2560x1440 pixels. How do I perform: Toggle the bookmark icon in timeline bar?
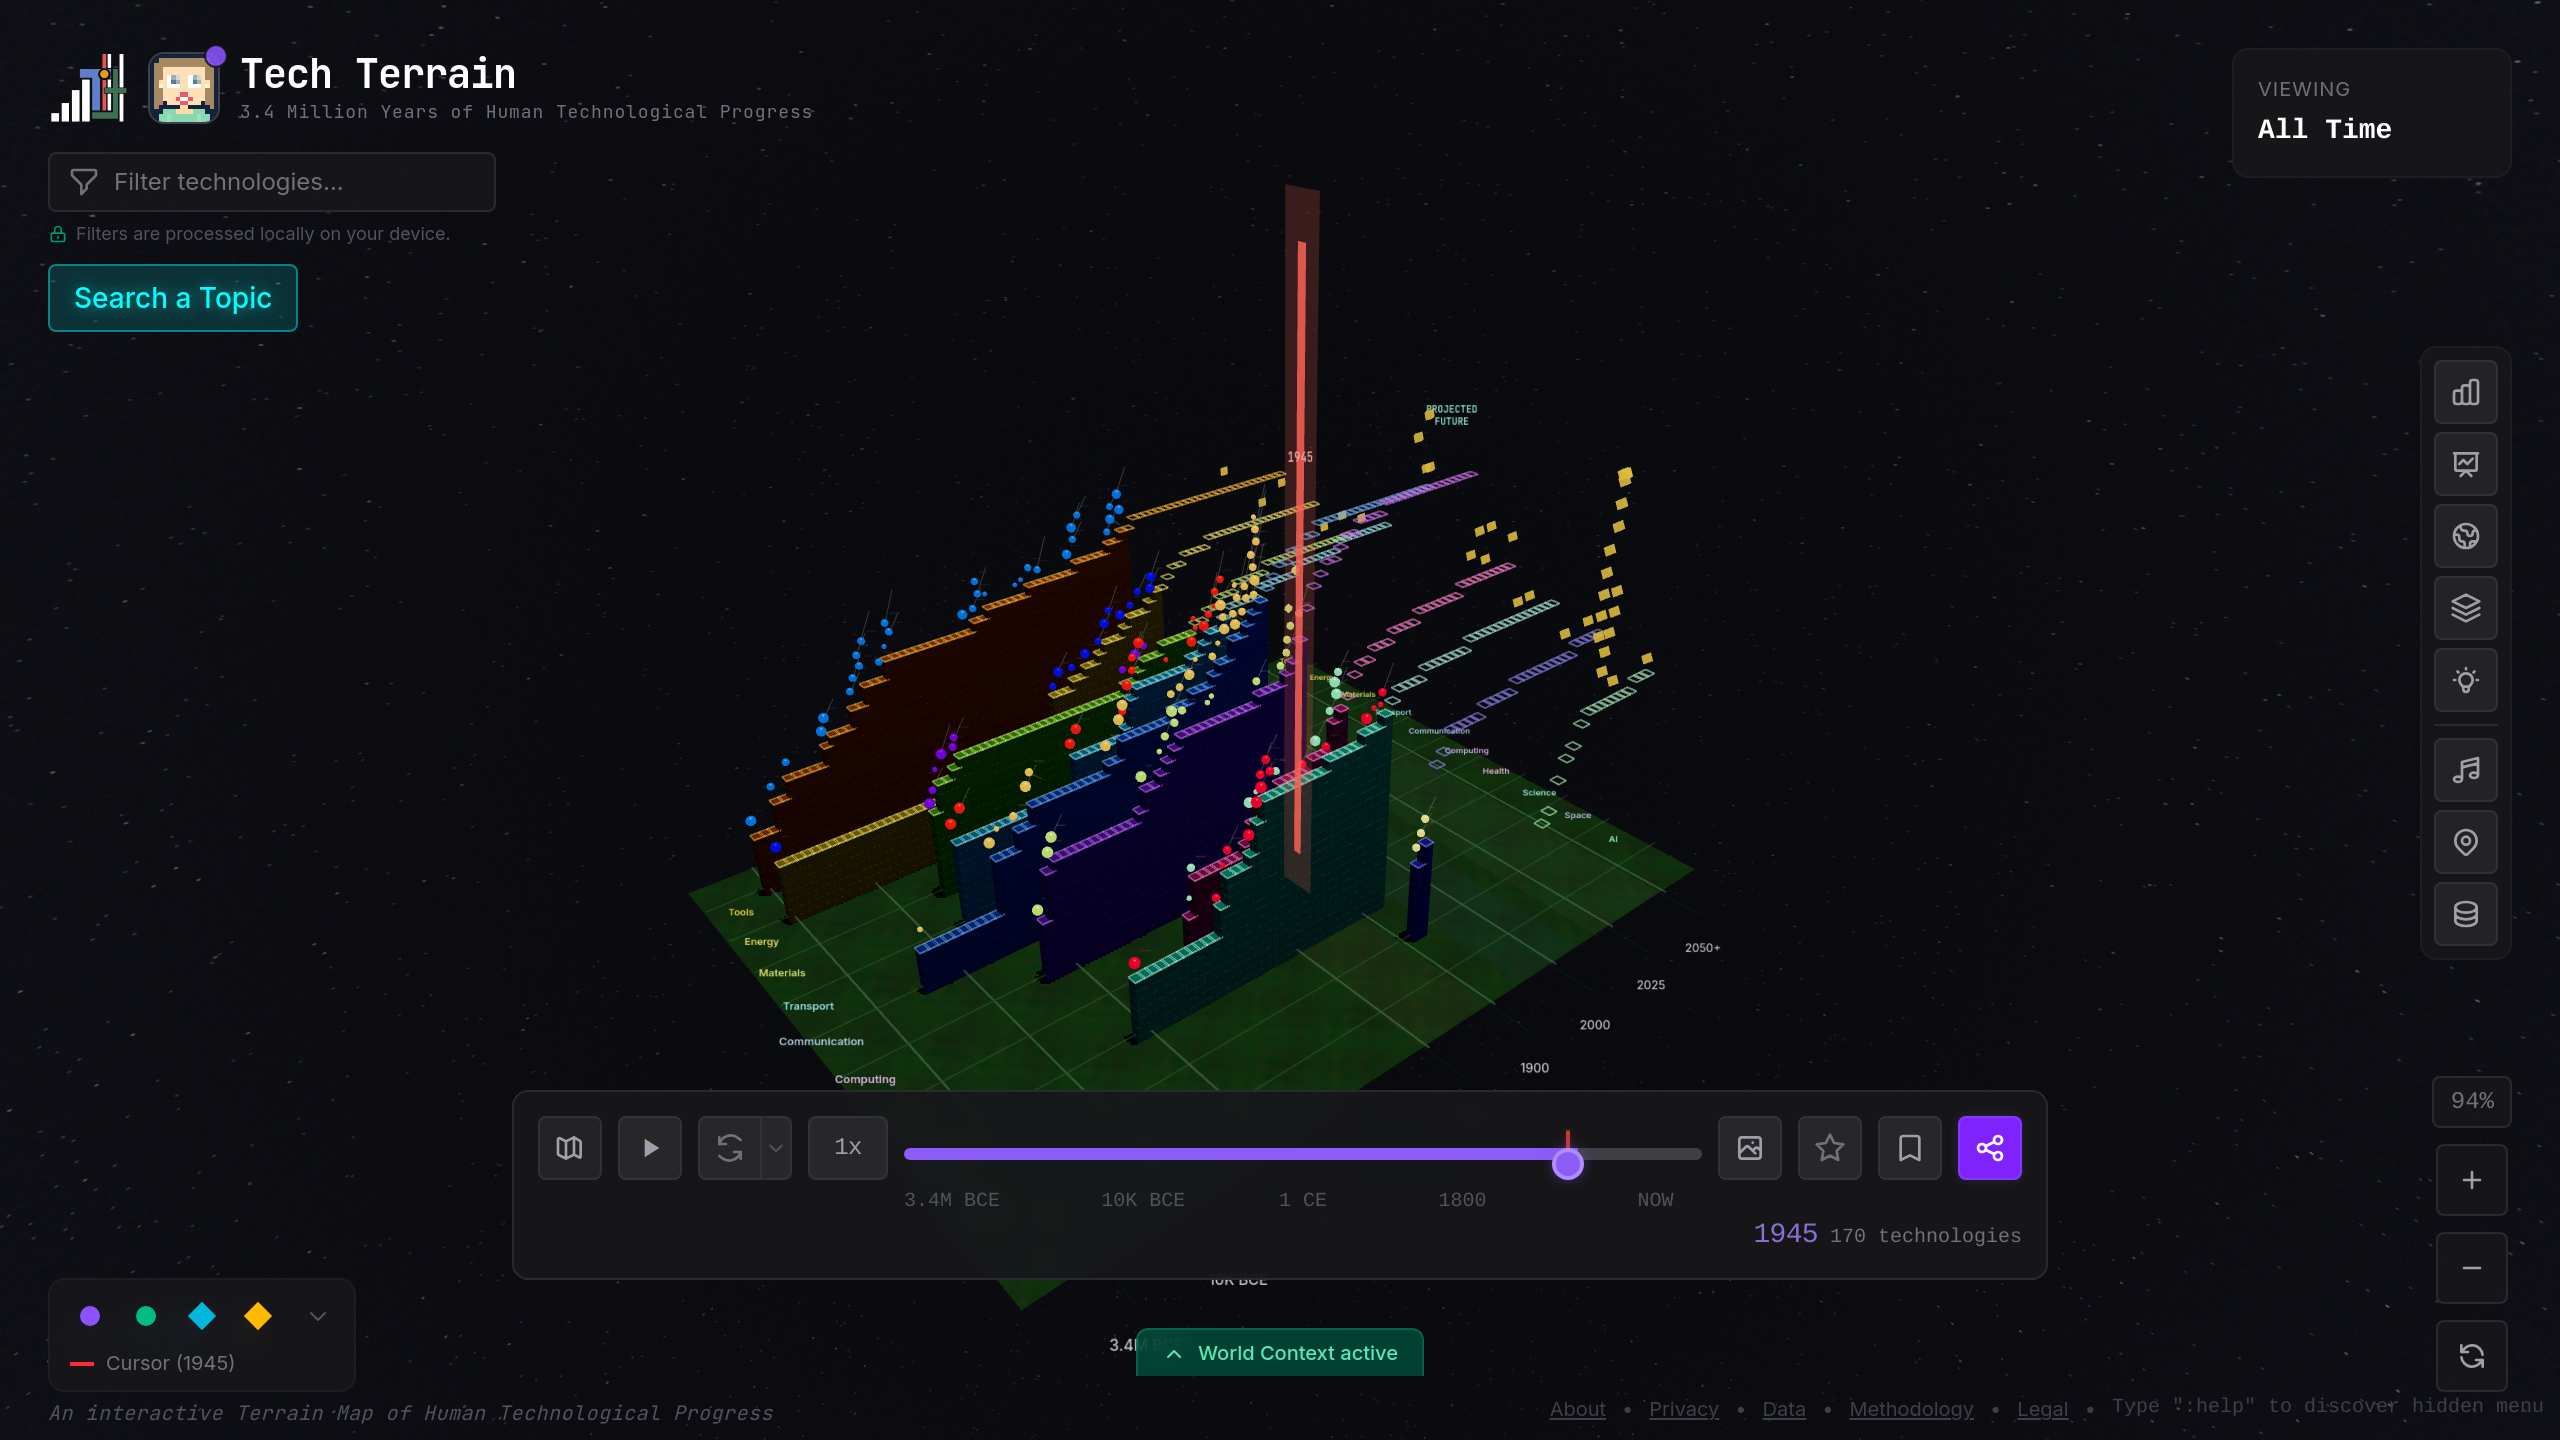1909,1148
